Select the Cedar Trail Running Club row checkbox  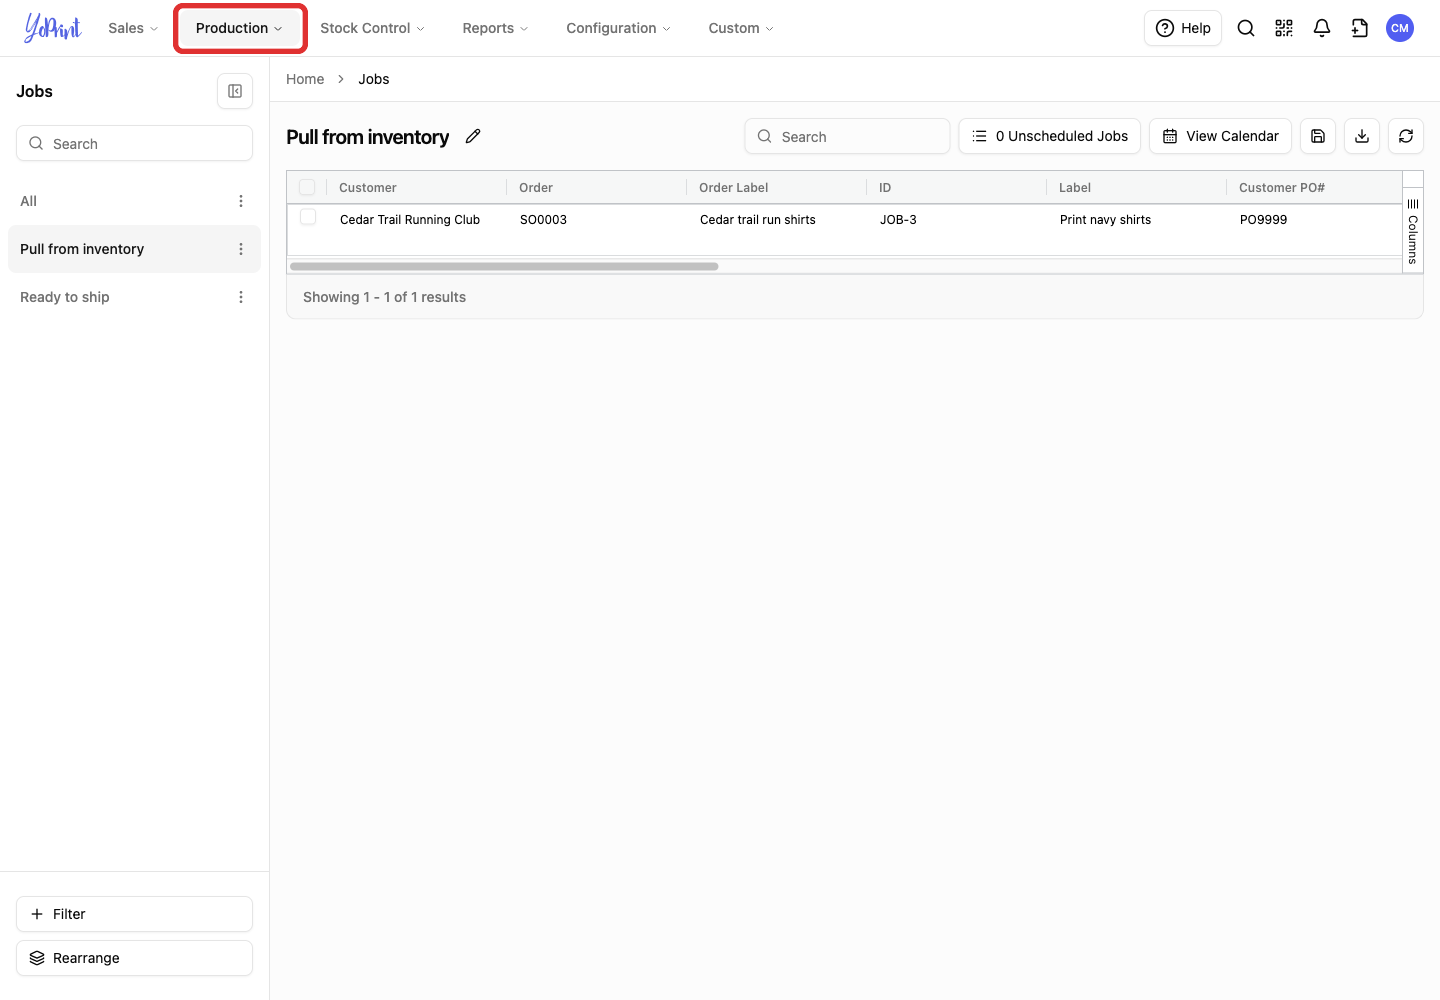click(x=308, y=217)
